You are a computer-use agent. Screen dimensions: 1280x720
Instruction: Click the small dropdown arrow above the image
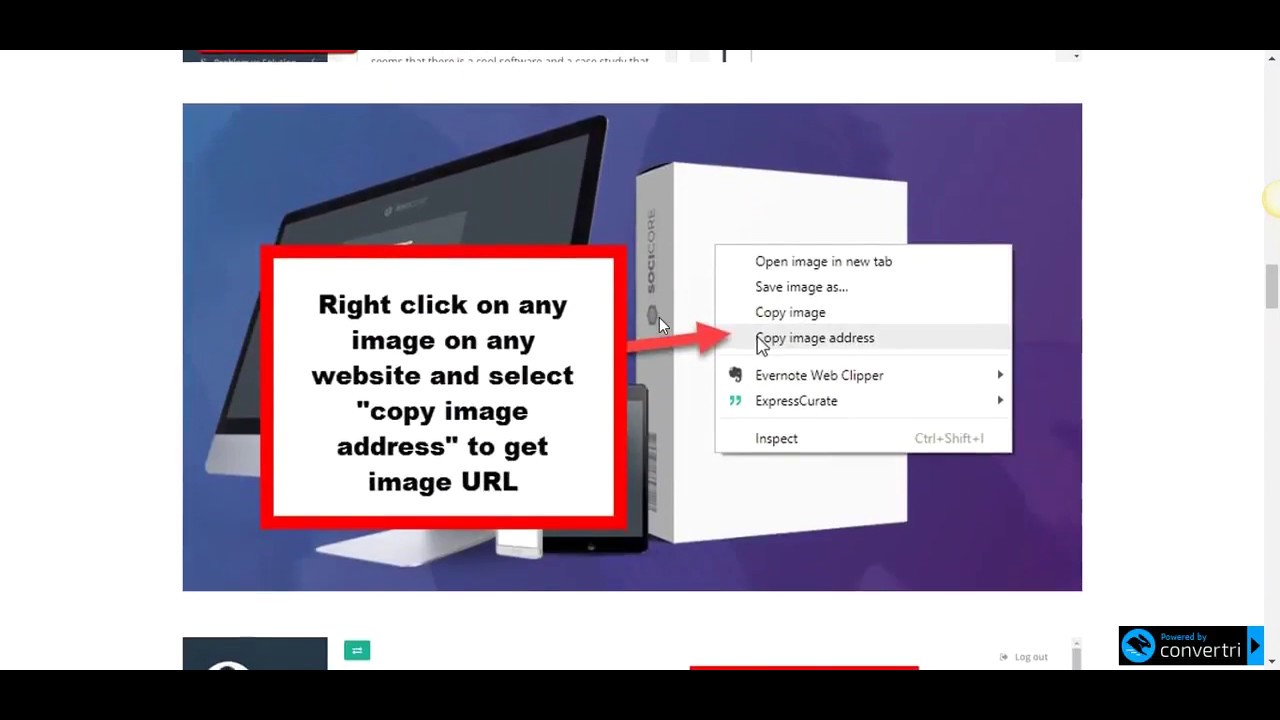pyautogui.click(x=1076, y=56)
